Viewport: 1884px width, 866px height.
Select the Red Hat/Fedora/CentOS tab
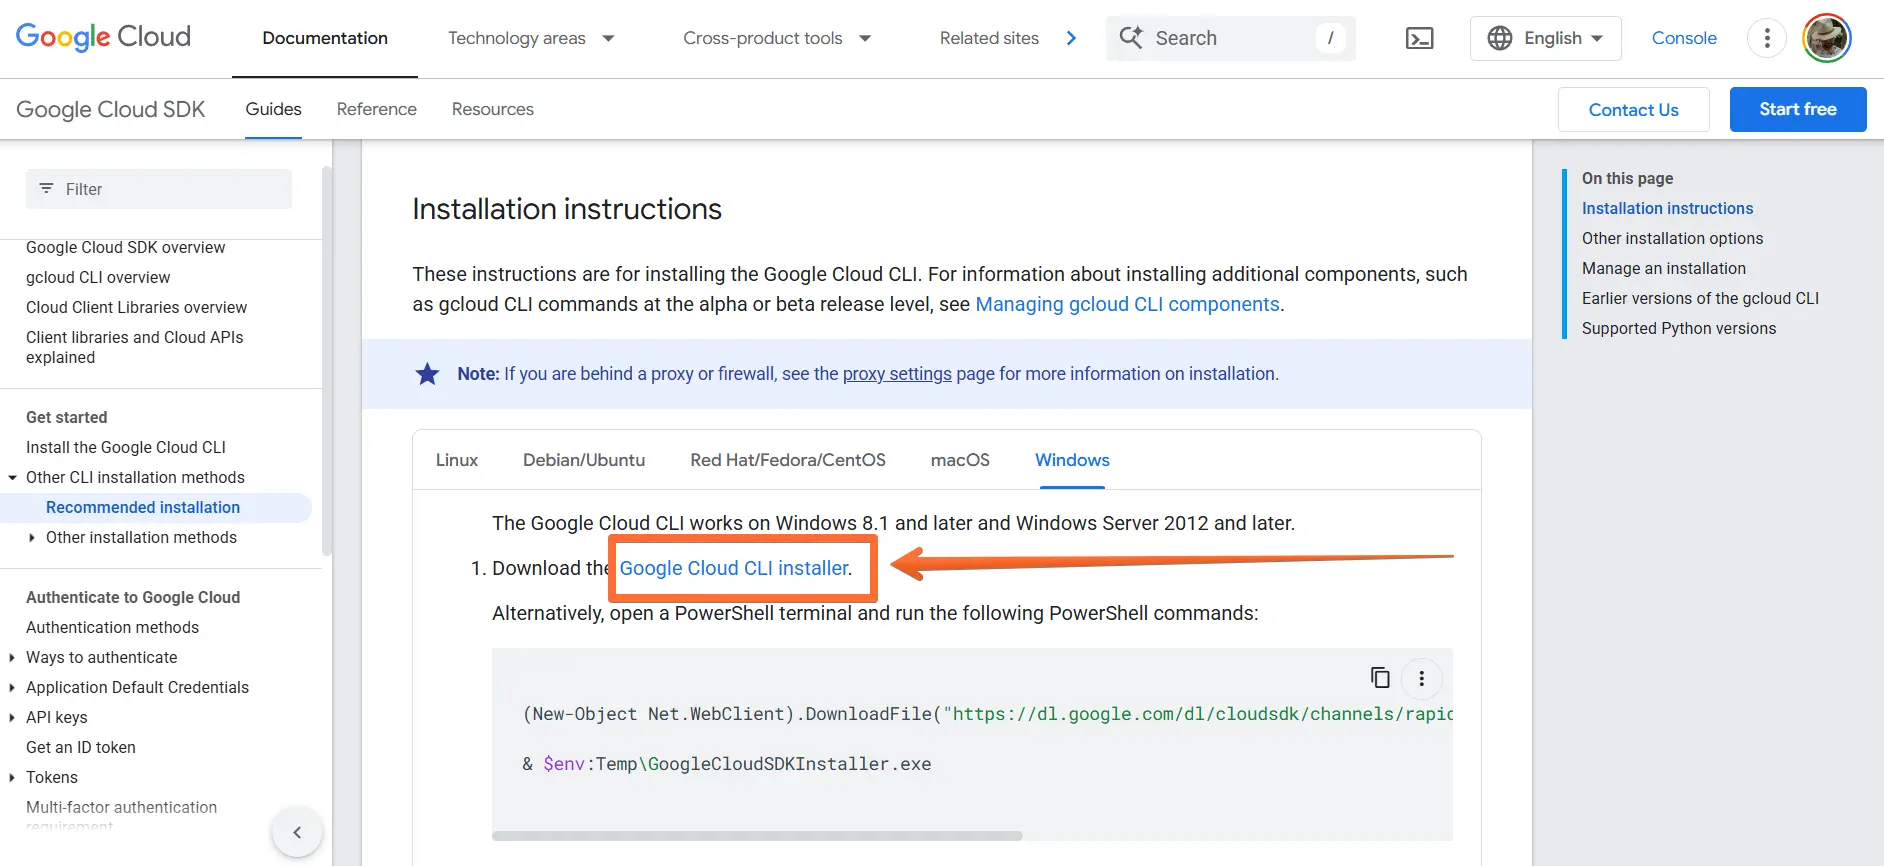[x=788, y=460]
